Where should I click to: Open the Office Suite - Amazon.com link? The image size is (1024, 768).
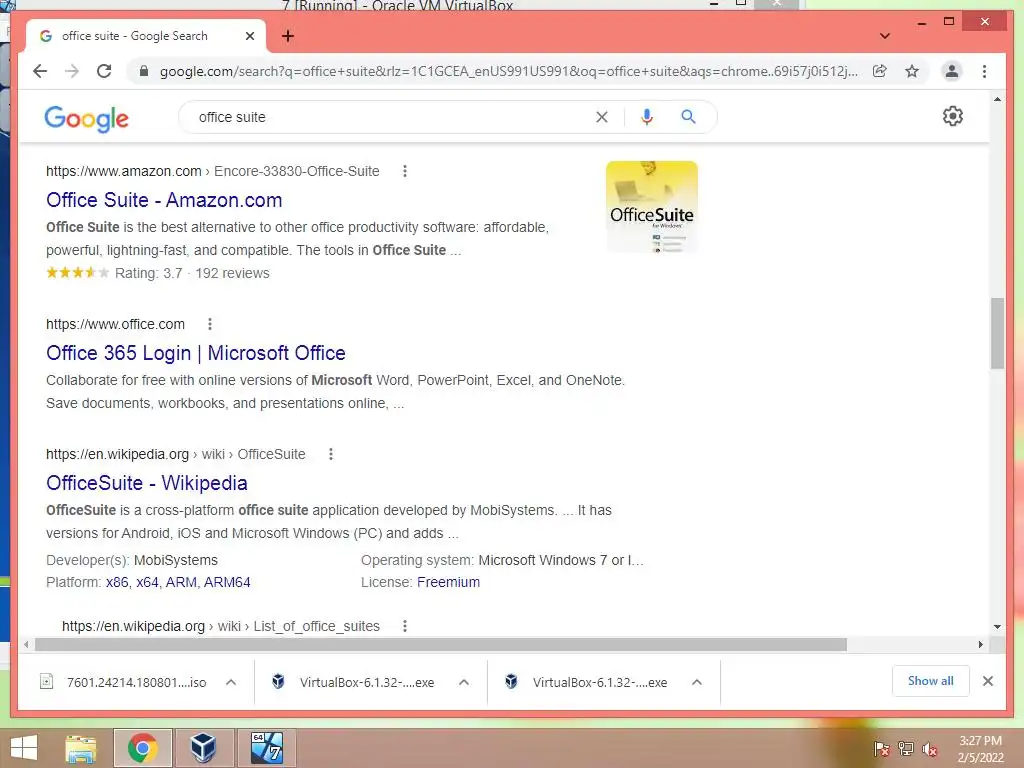164,200
